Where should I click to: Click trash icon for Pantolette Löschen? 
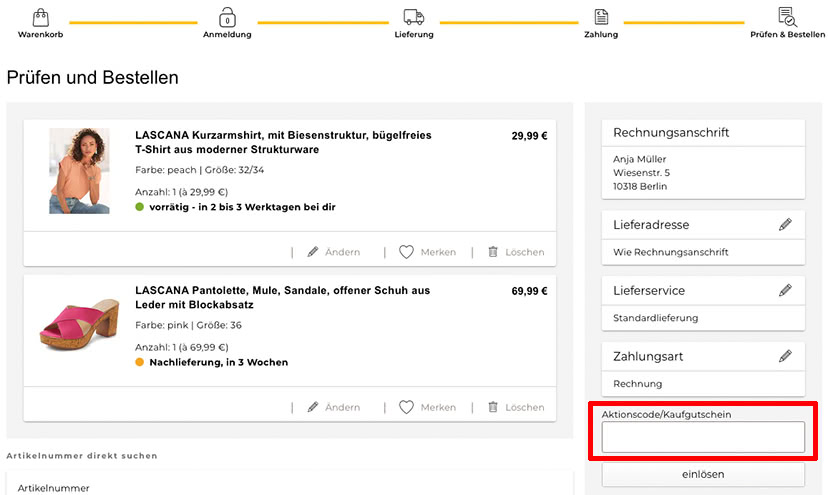point(493,407)
